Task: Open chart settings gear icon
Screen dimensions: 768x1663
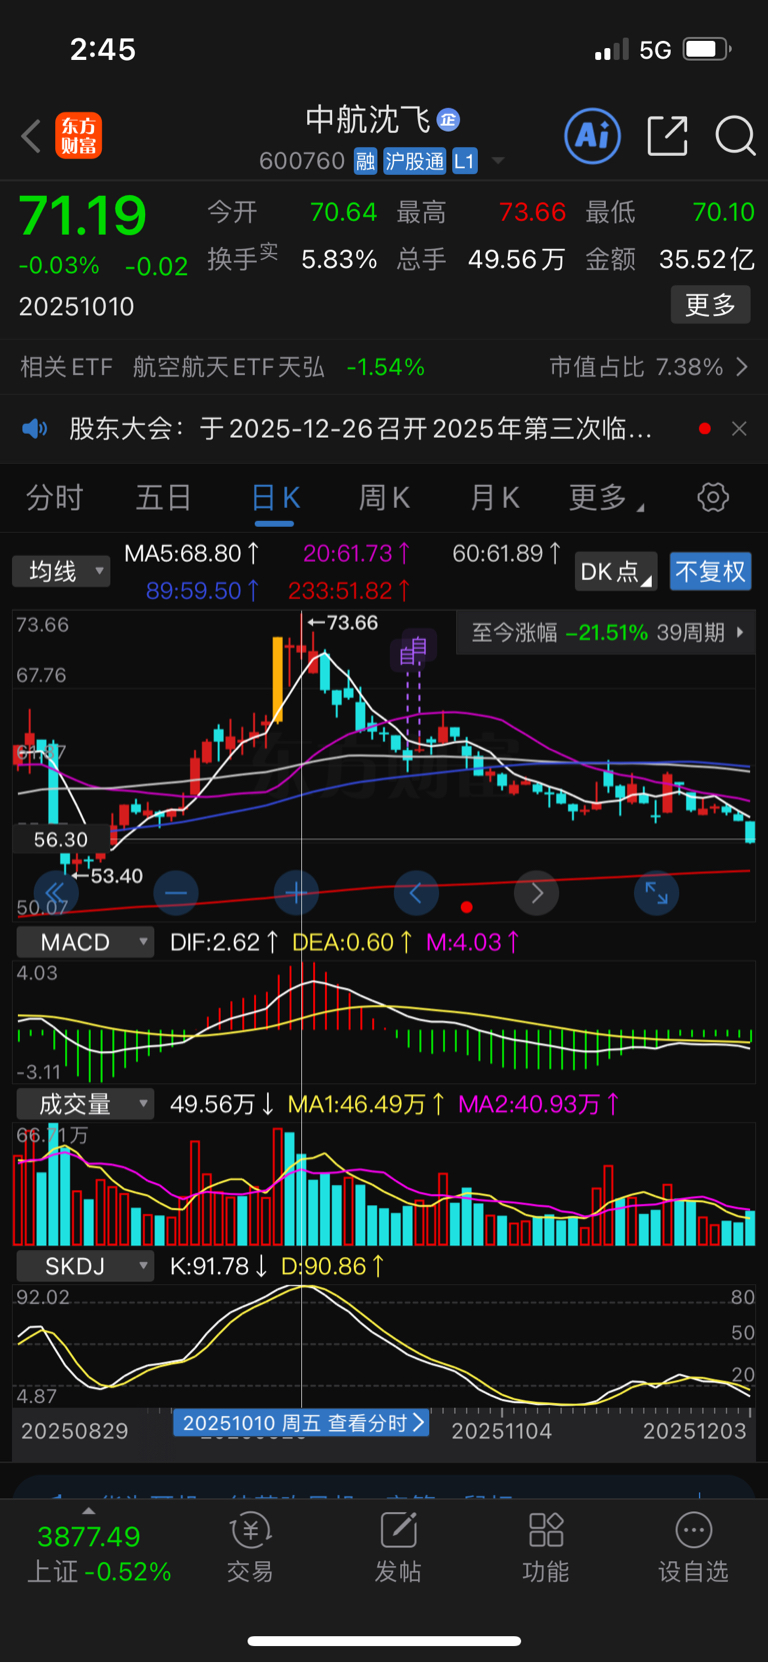Action: [713, 497]
